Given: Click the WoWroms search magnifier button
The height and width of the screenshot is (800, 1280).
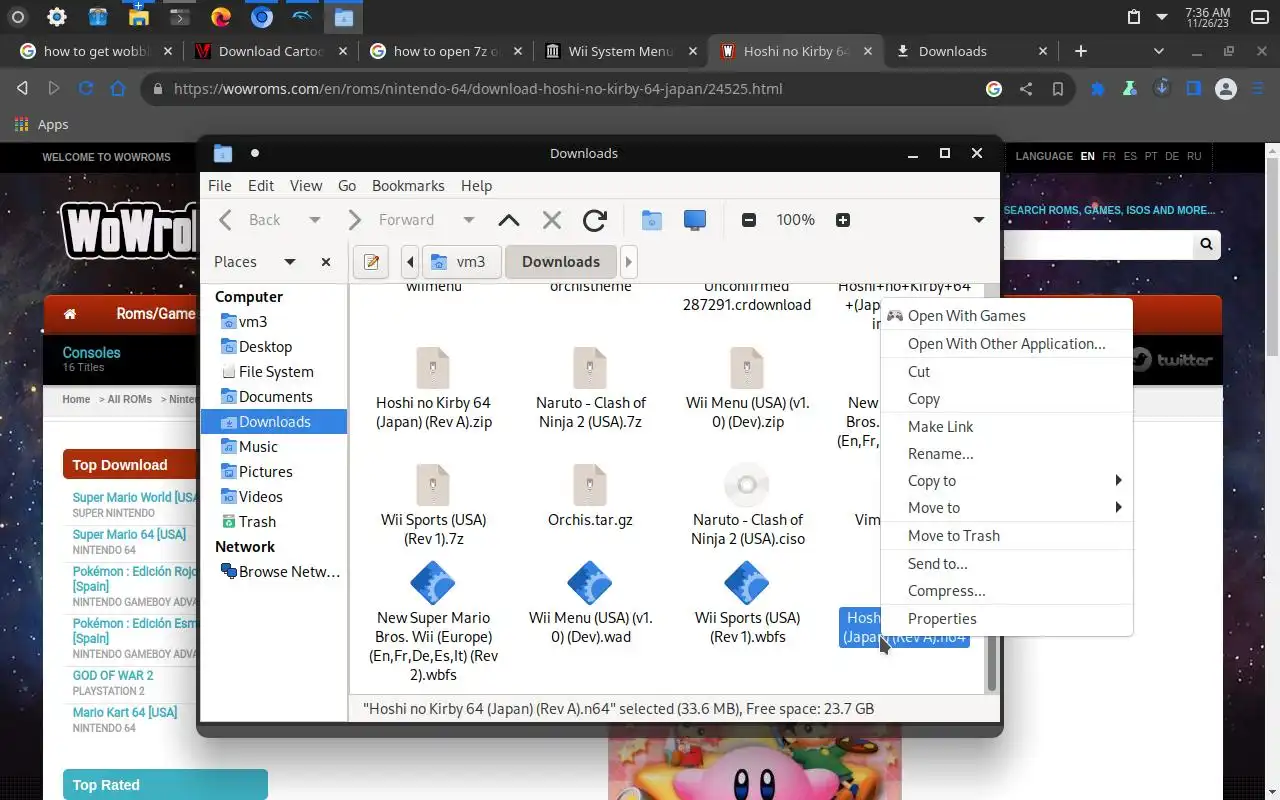Looking at the screenshot, I should 1206,244.
